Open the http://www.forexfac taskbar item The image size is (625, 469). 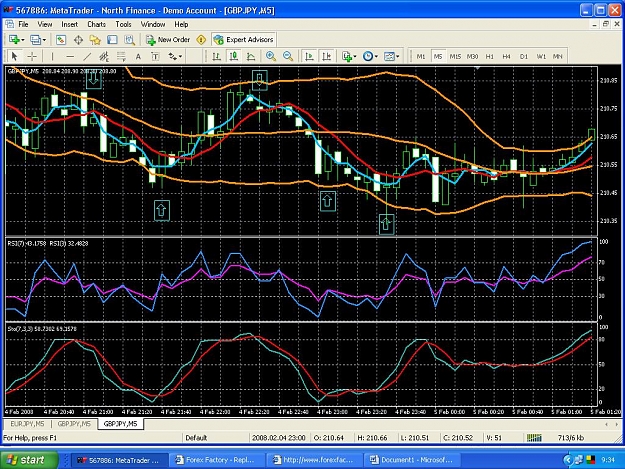[314, 460]
